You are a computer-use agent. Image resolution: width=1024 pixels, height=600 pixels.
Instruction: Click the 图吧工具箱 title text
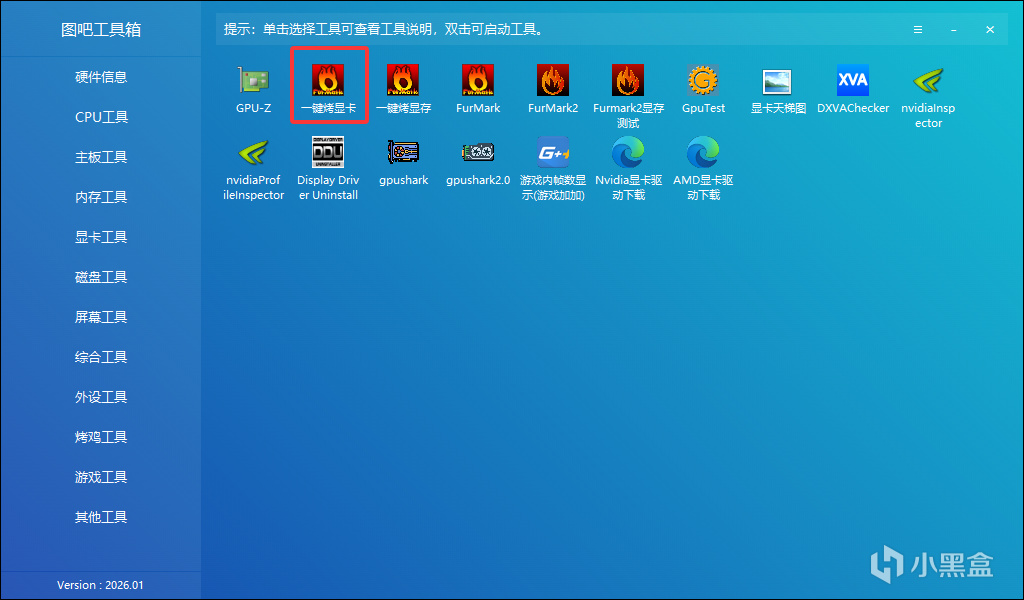[x=101, y=30]
